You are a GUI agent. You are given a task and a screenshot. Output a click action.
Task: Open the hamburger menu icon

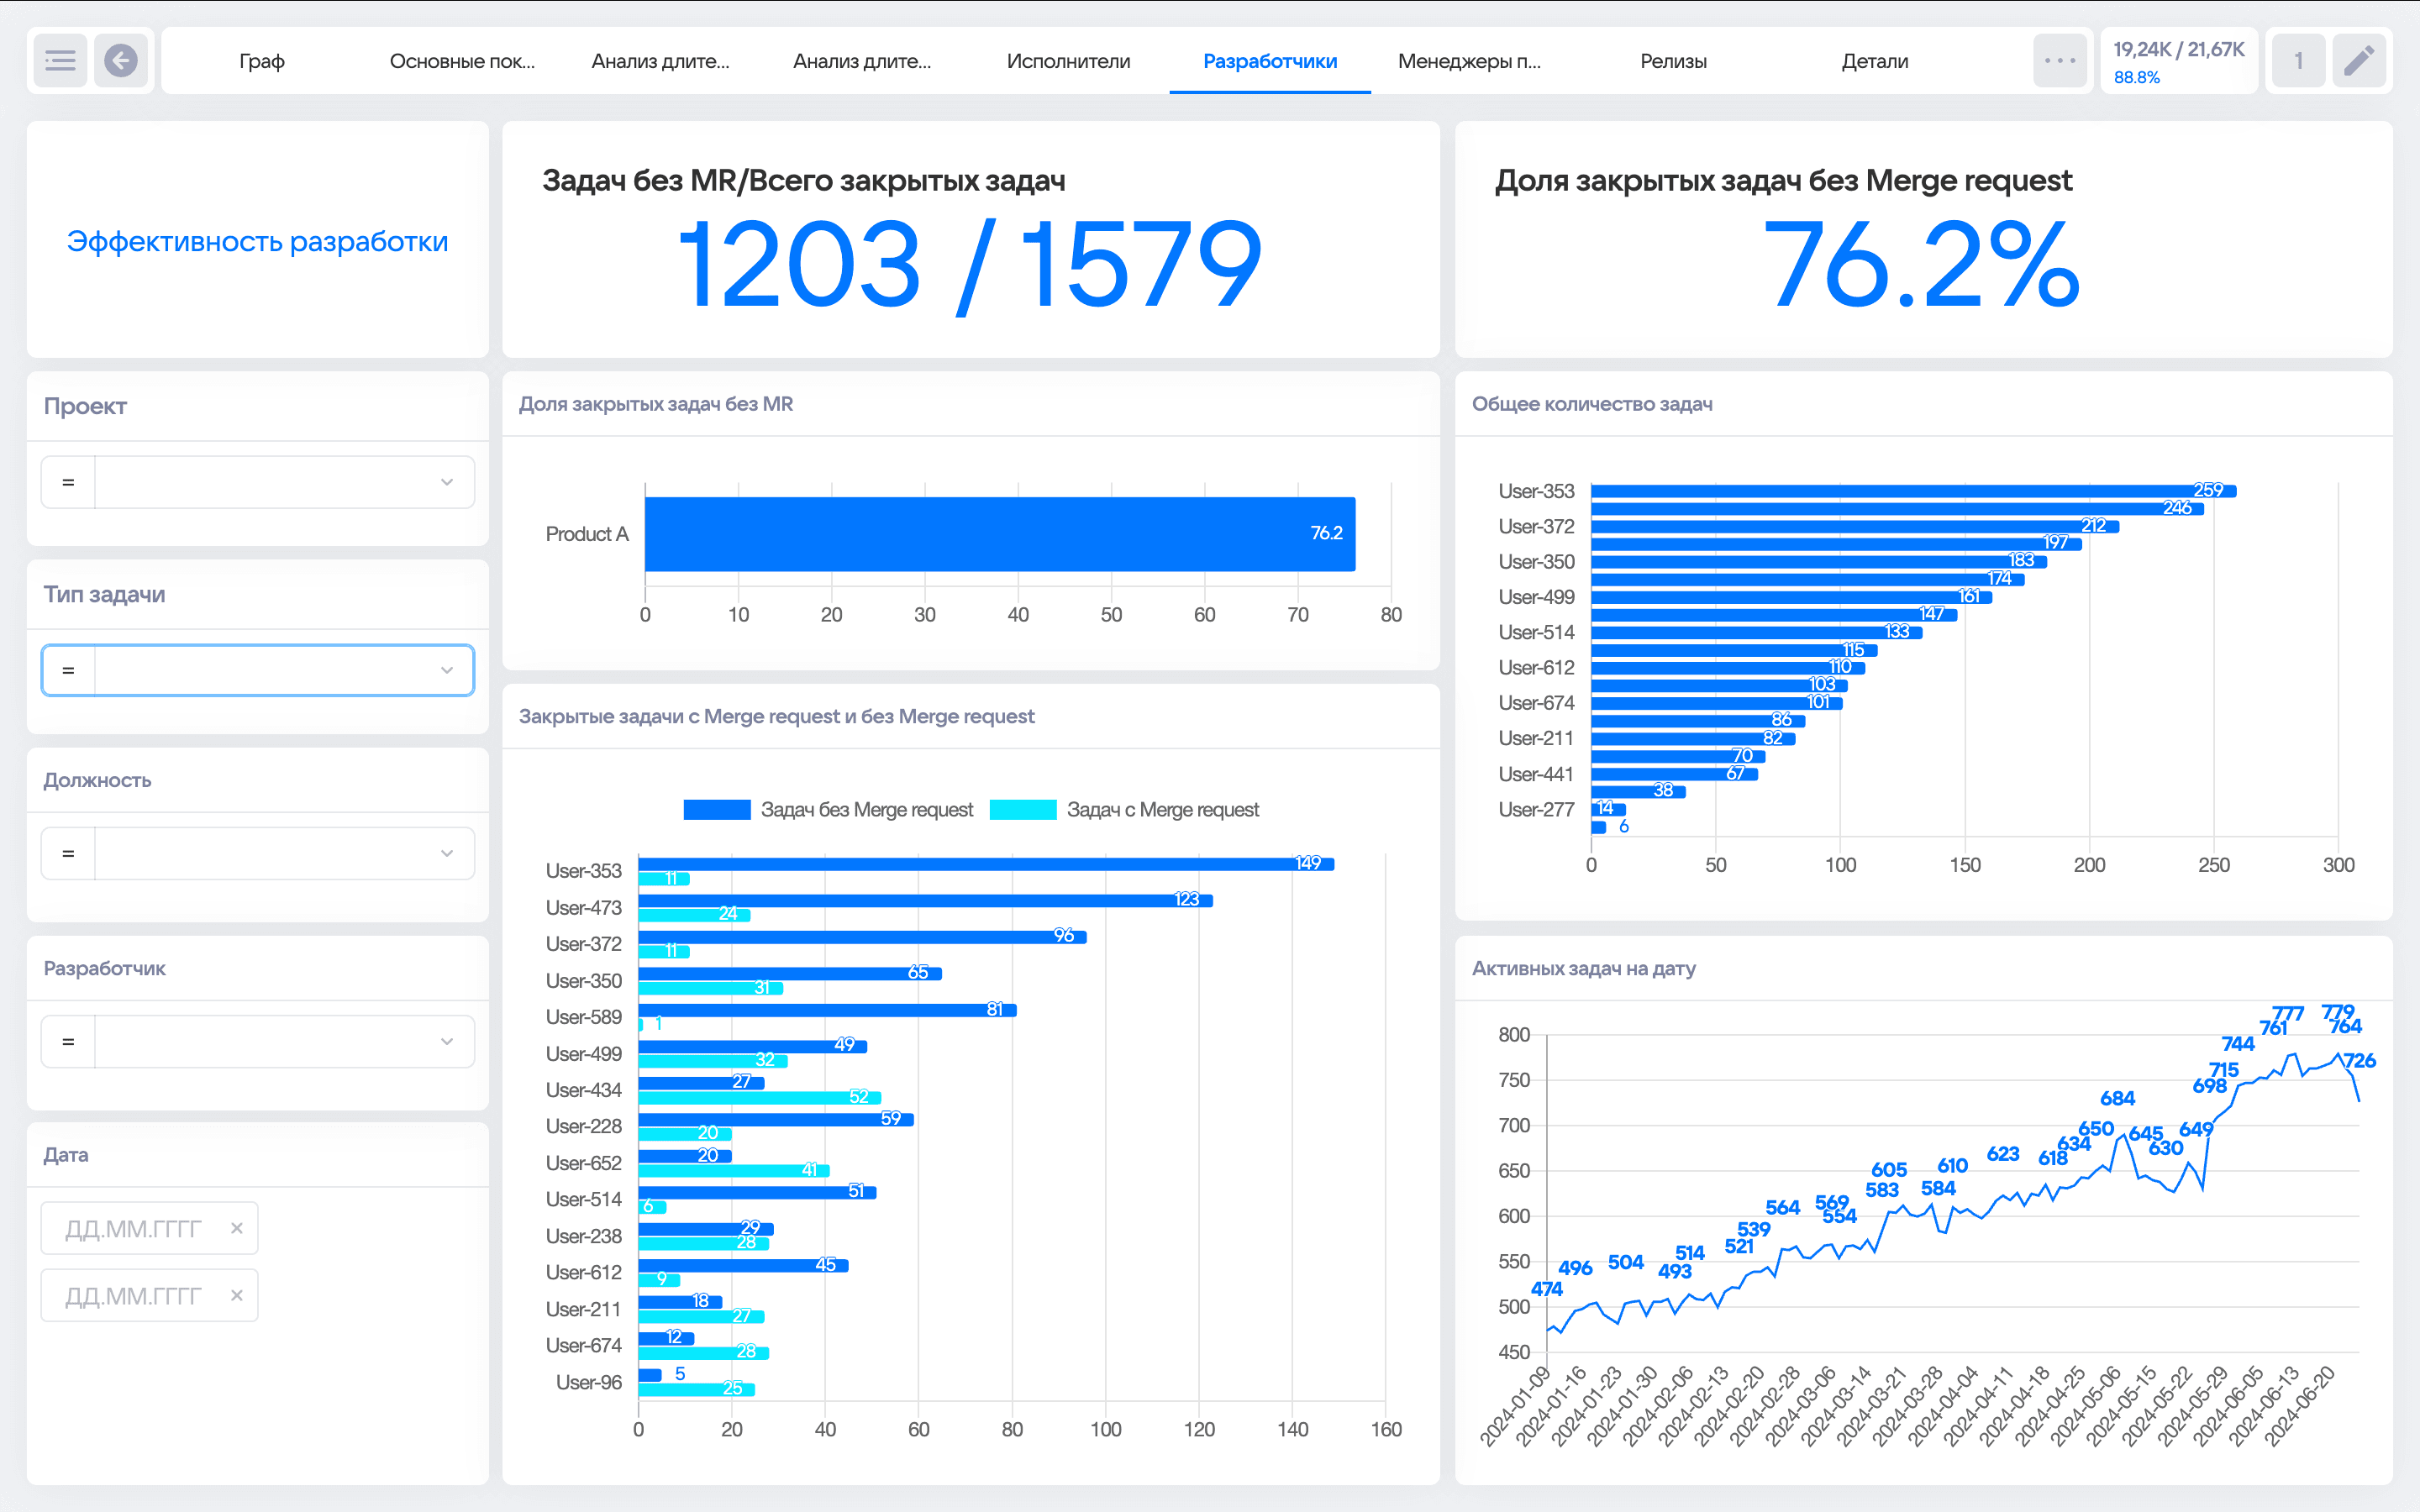pos(60,61)
